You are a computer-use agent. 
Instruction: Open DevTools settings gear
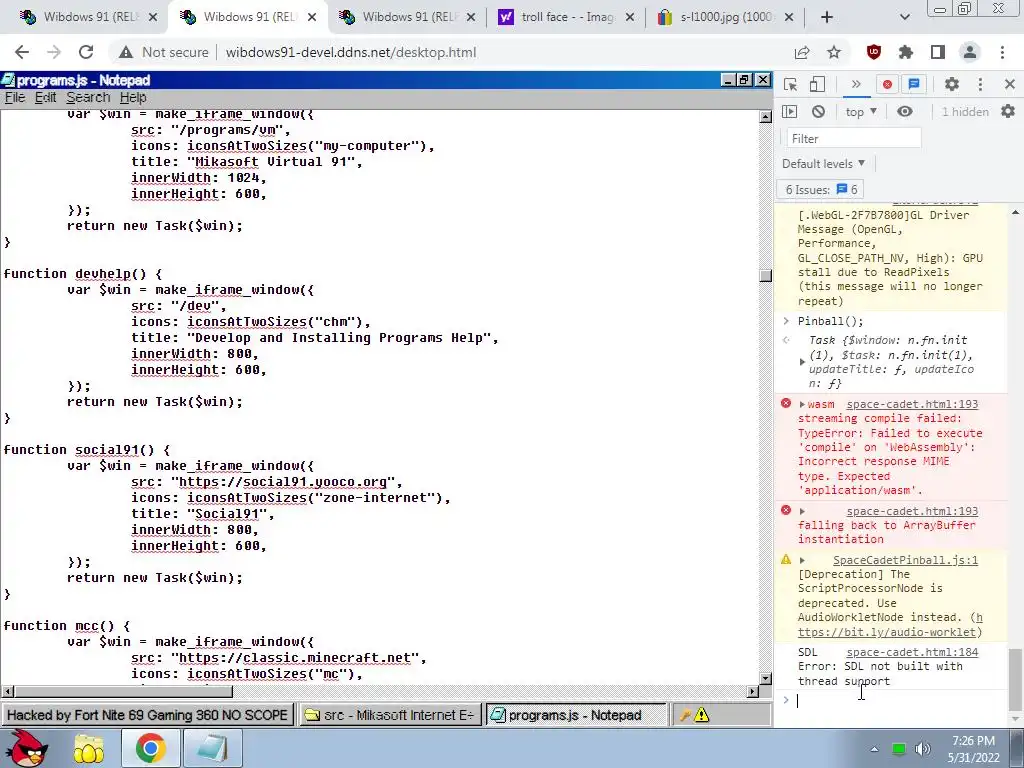pos(952,84)
